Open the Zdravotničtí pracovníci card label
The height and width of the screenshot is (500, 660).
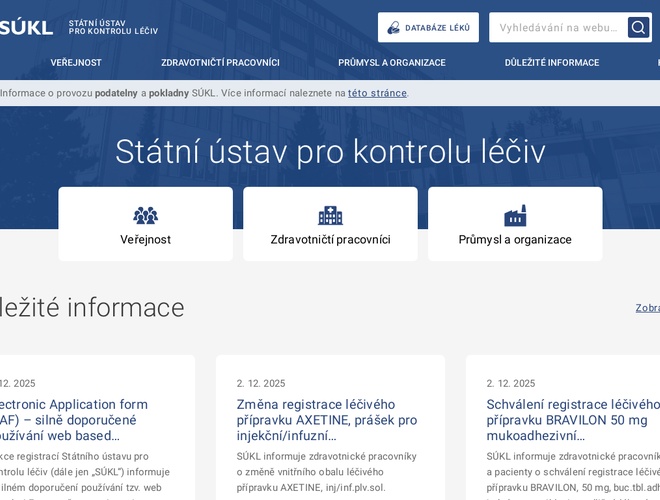point(330,240)
